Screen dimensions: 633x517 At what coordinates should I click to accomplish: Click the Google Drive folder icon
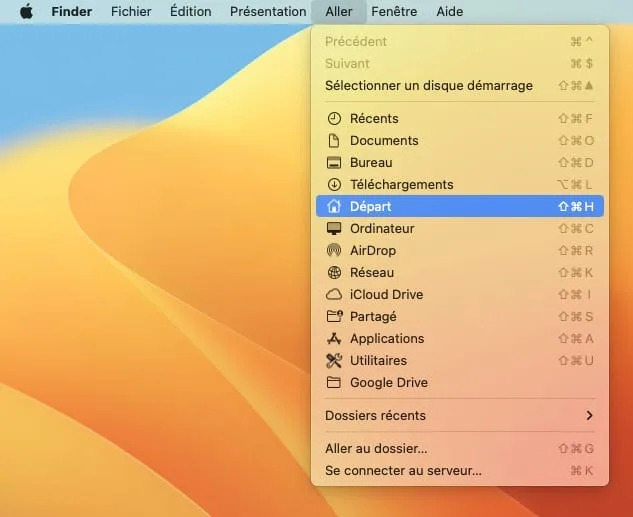coord(334,382)
